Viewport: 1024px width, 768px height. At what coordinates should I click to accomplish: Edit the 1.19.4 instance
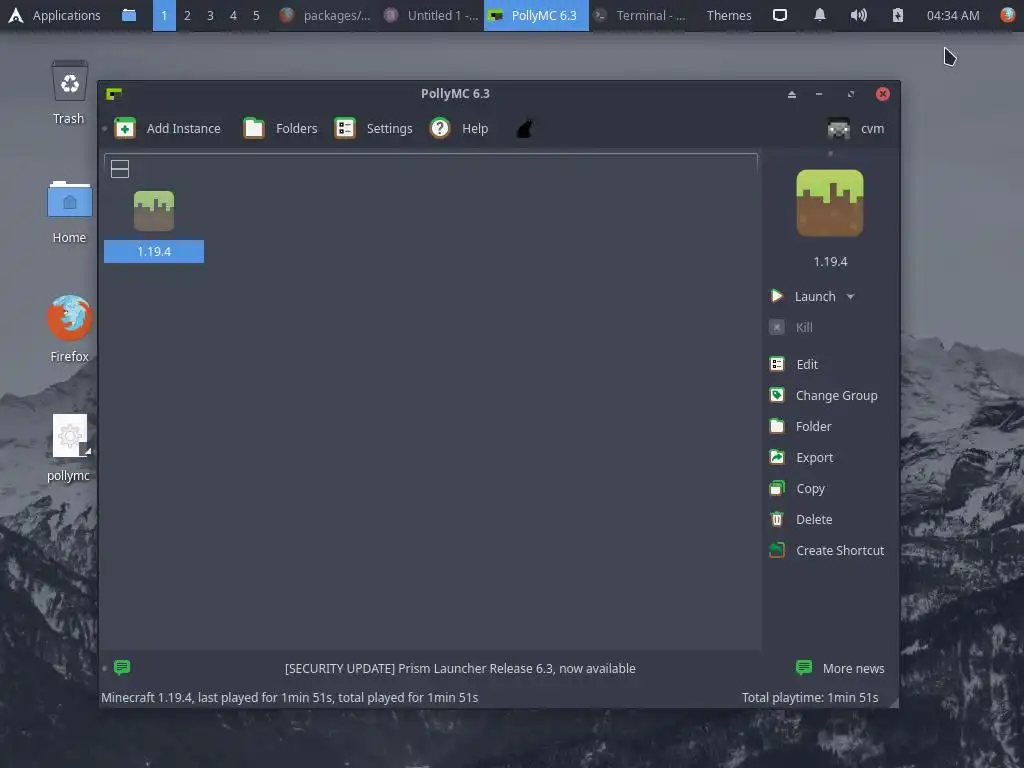tap(794, 364)
